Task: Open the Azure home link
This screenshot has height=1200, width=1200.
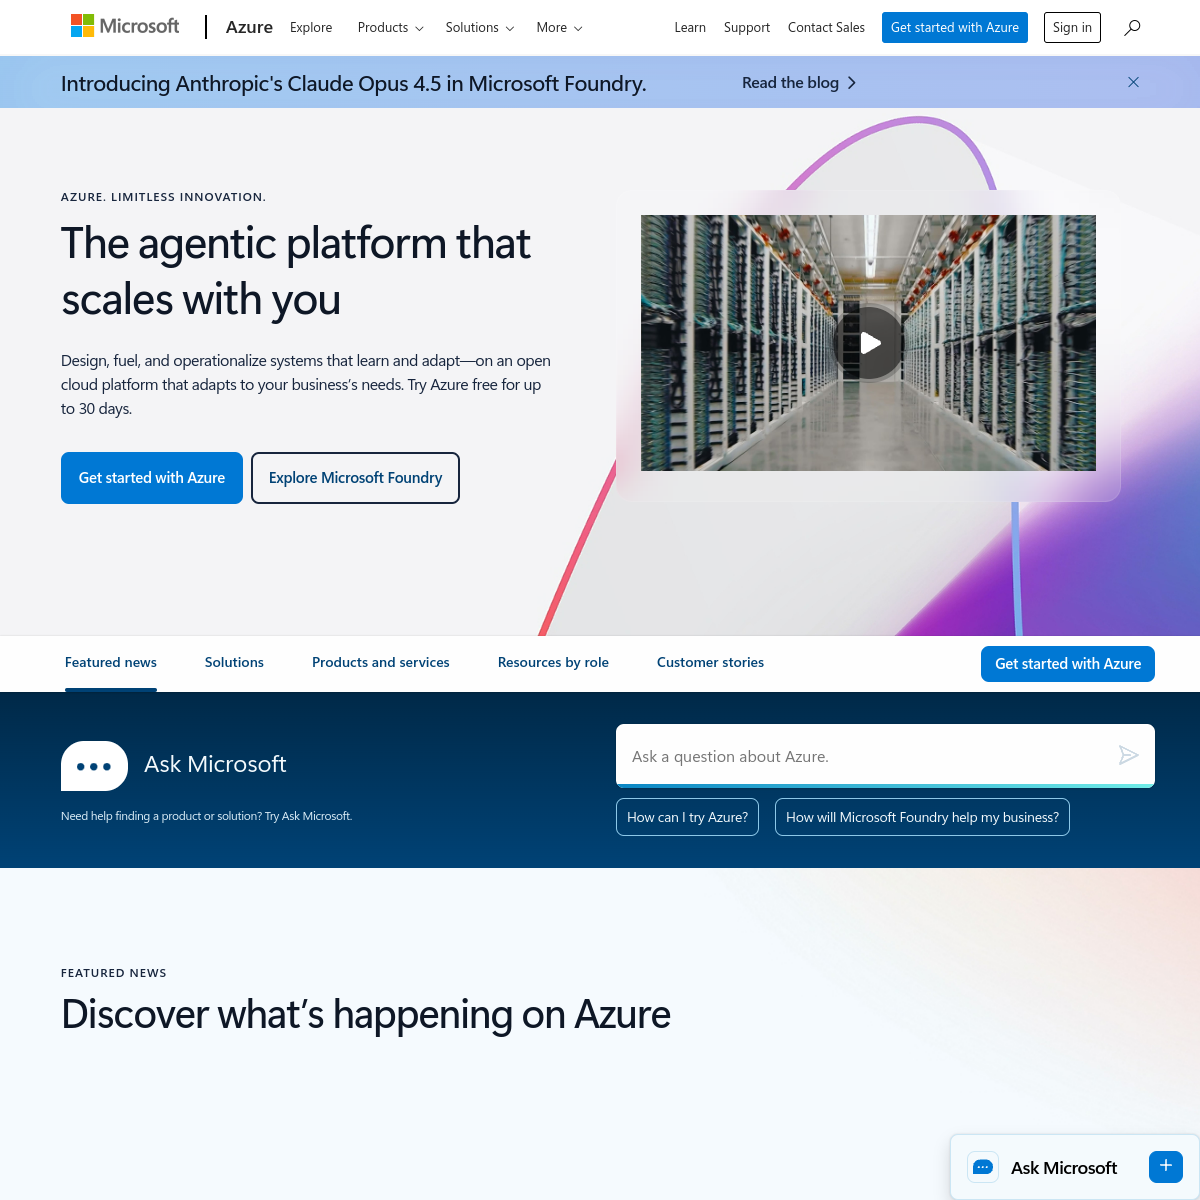Action: [249, 27]
